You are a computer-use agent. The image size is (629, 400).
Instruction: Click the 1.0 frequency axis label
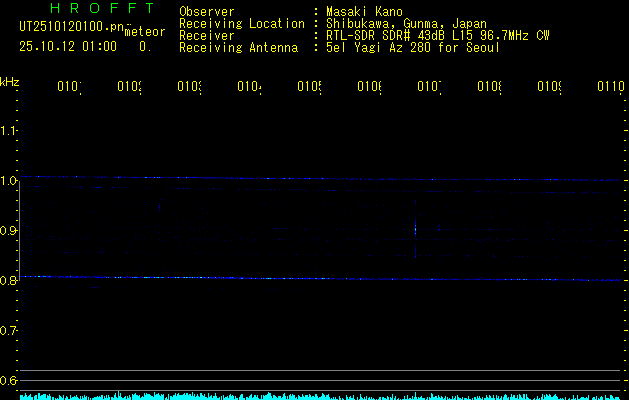click(x=9, y=181)
